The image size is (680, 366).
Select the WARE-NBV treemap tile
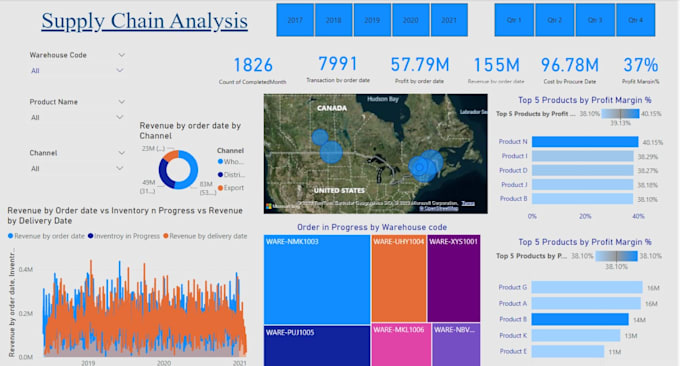(456, 345)
